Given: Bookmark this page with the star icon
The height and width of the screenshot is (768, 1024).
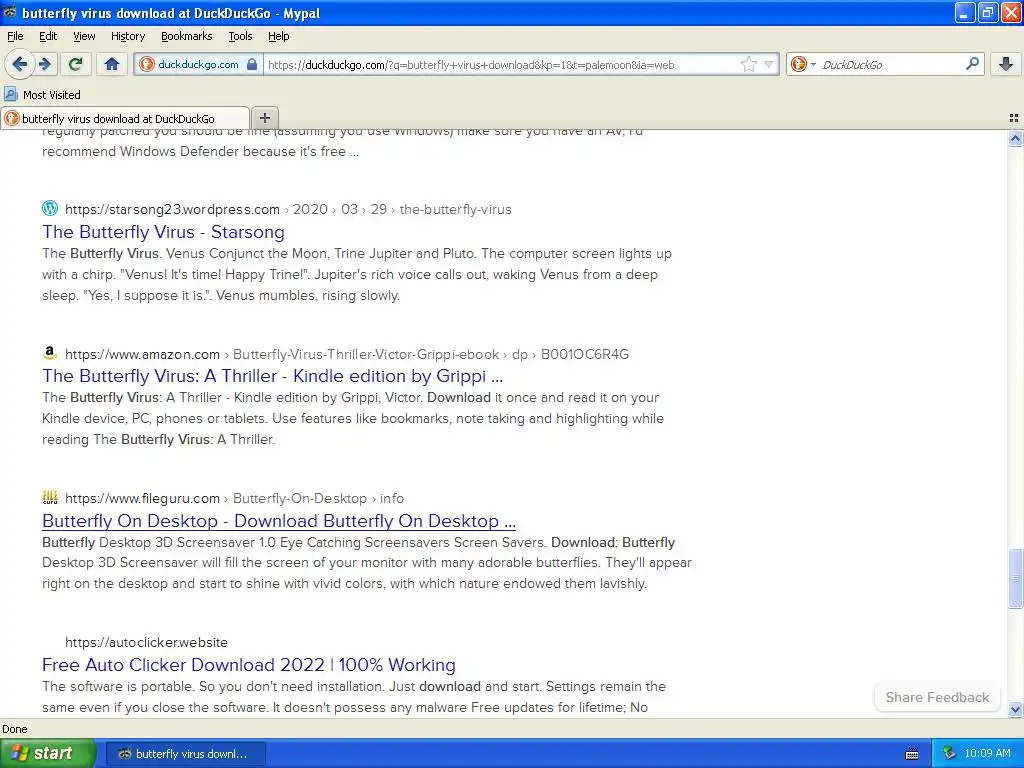Looking at the screenshot, I should [x=748, y=64].
